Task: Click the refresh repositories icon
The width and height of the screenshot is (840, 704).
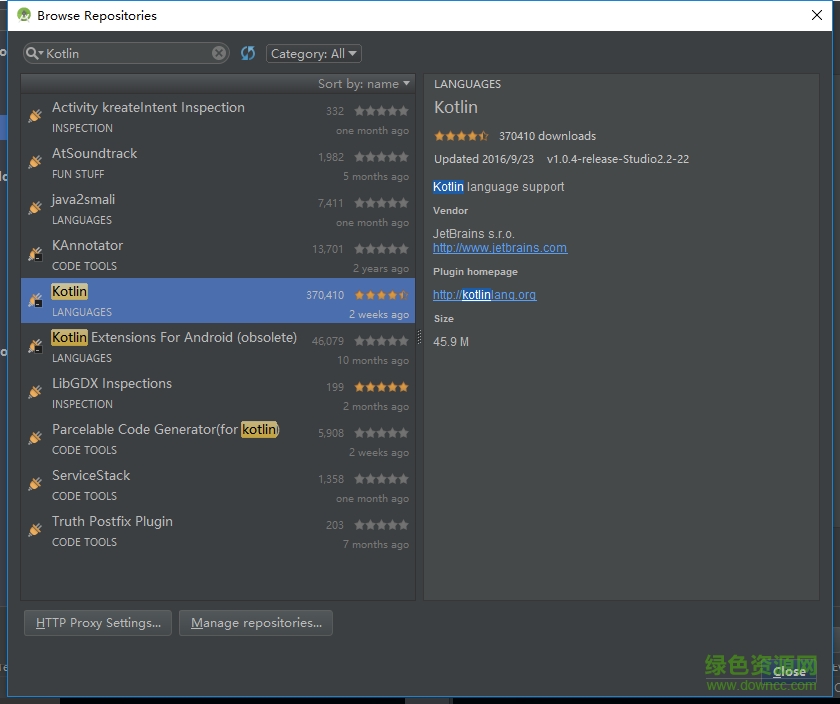Action: [248, 54]
